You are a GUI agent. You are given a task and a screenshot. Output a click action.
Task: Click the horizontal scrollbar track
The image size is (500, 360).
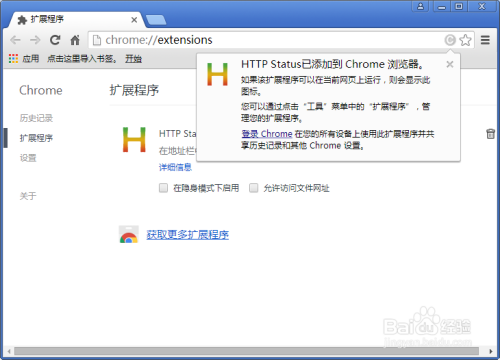pos(247,351)
